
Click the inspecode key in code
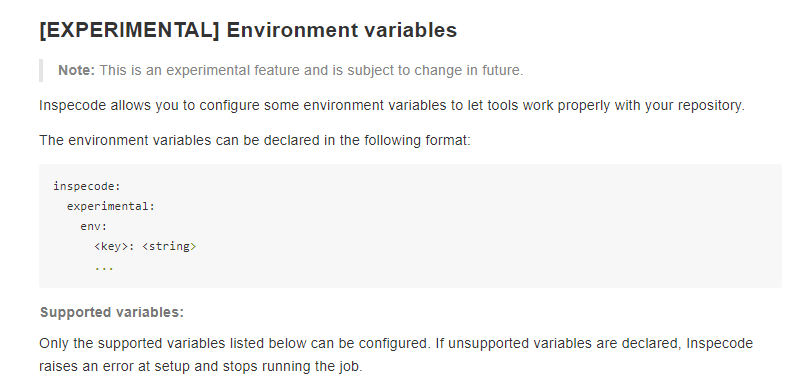(87, 186)
